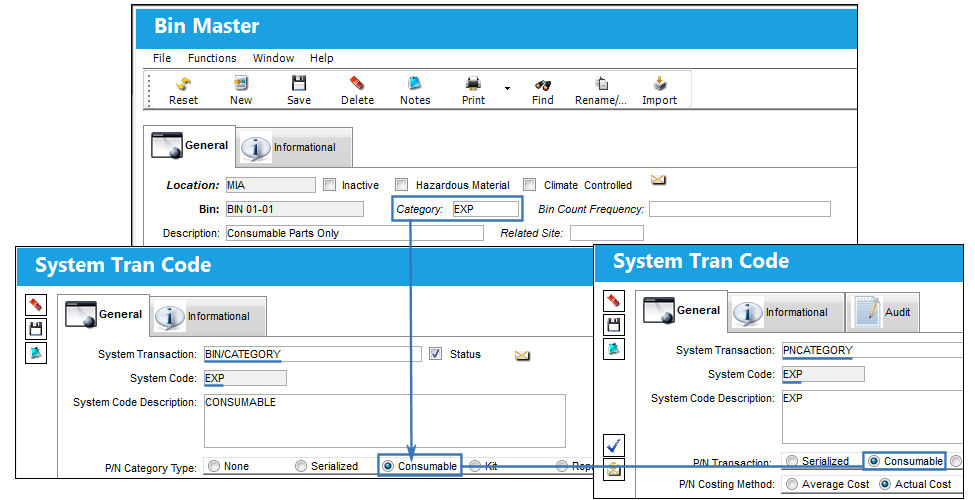Click the Related Site field
Viewport: 975px width, 500px height.
(607, 233)
